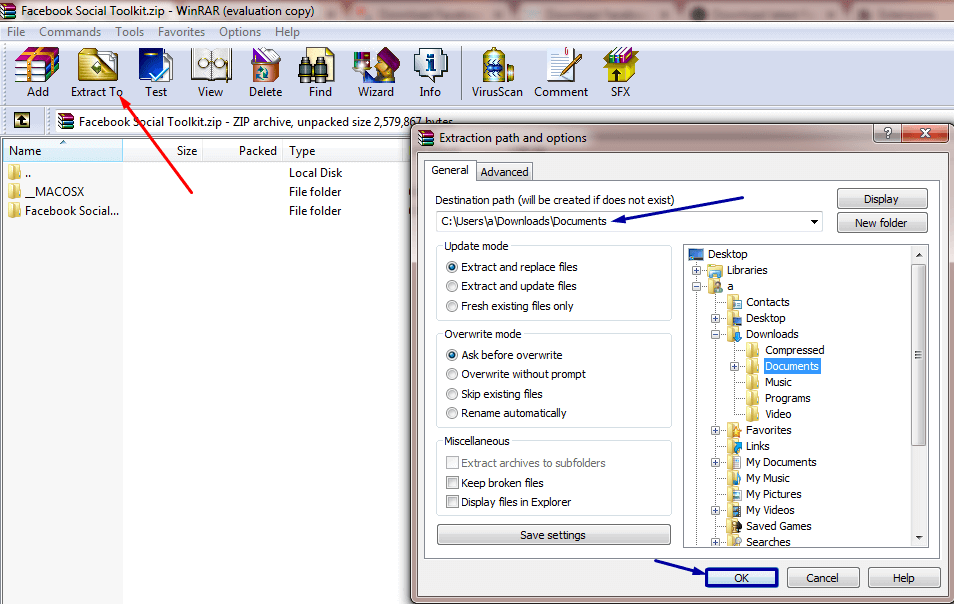Click the Favorites star folder icon
954x604 pixels.
click(x=736, y=430)
